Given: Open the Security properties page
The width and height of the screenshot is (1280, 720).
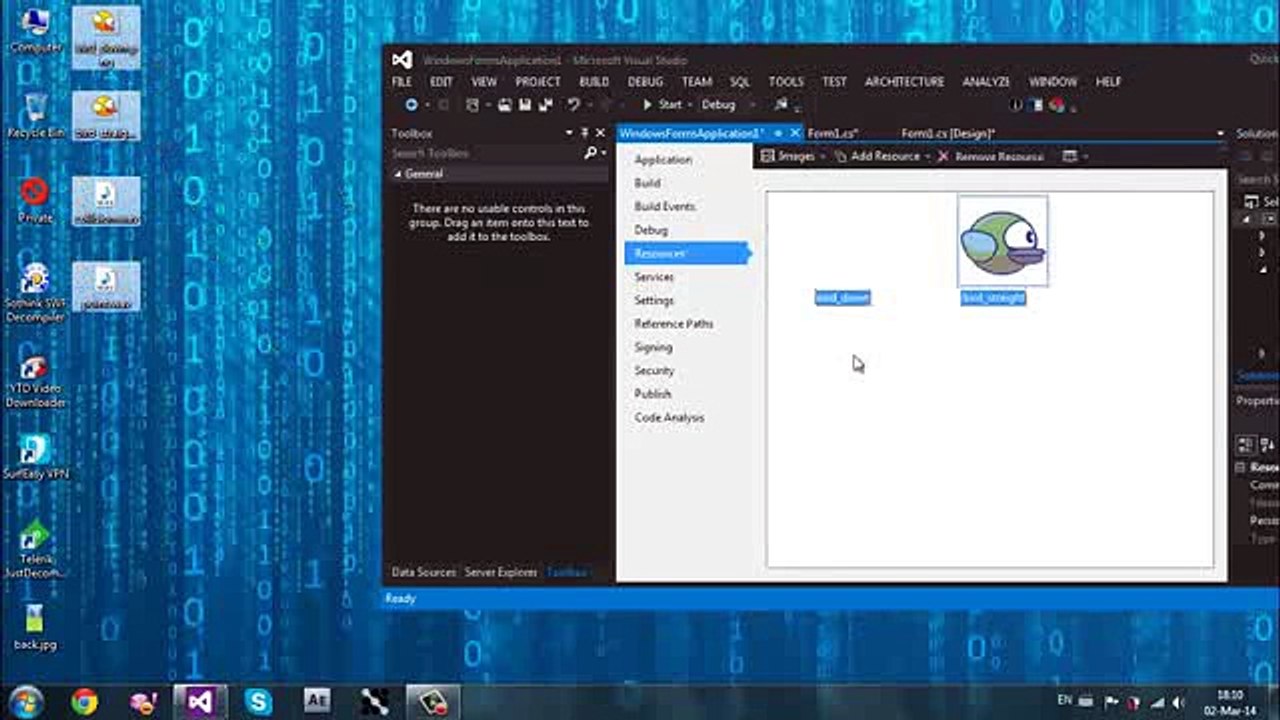Looking at the screenshot, I should [x=654, y=371].
